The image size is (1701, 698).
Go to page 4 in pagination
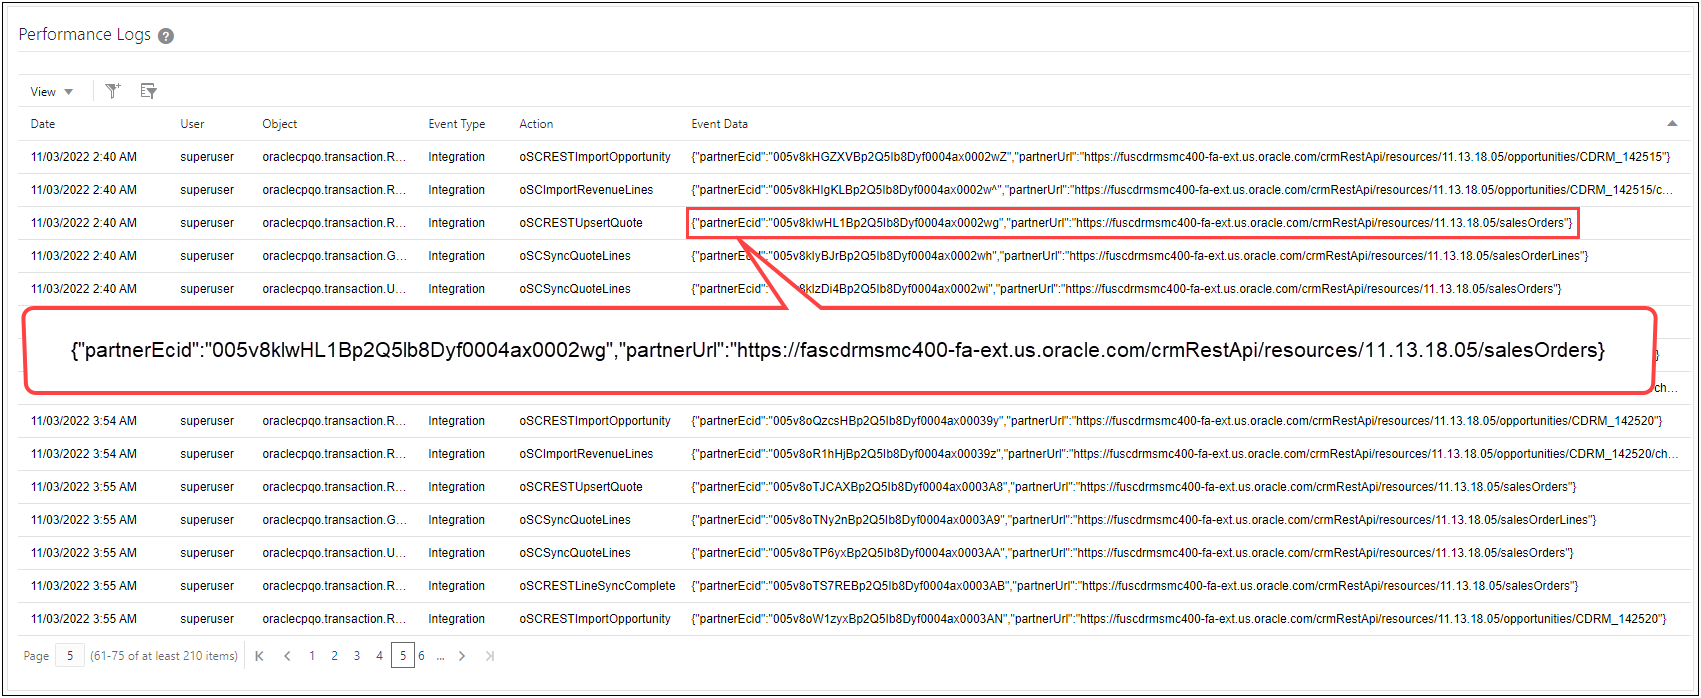[x=379, y=656]
